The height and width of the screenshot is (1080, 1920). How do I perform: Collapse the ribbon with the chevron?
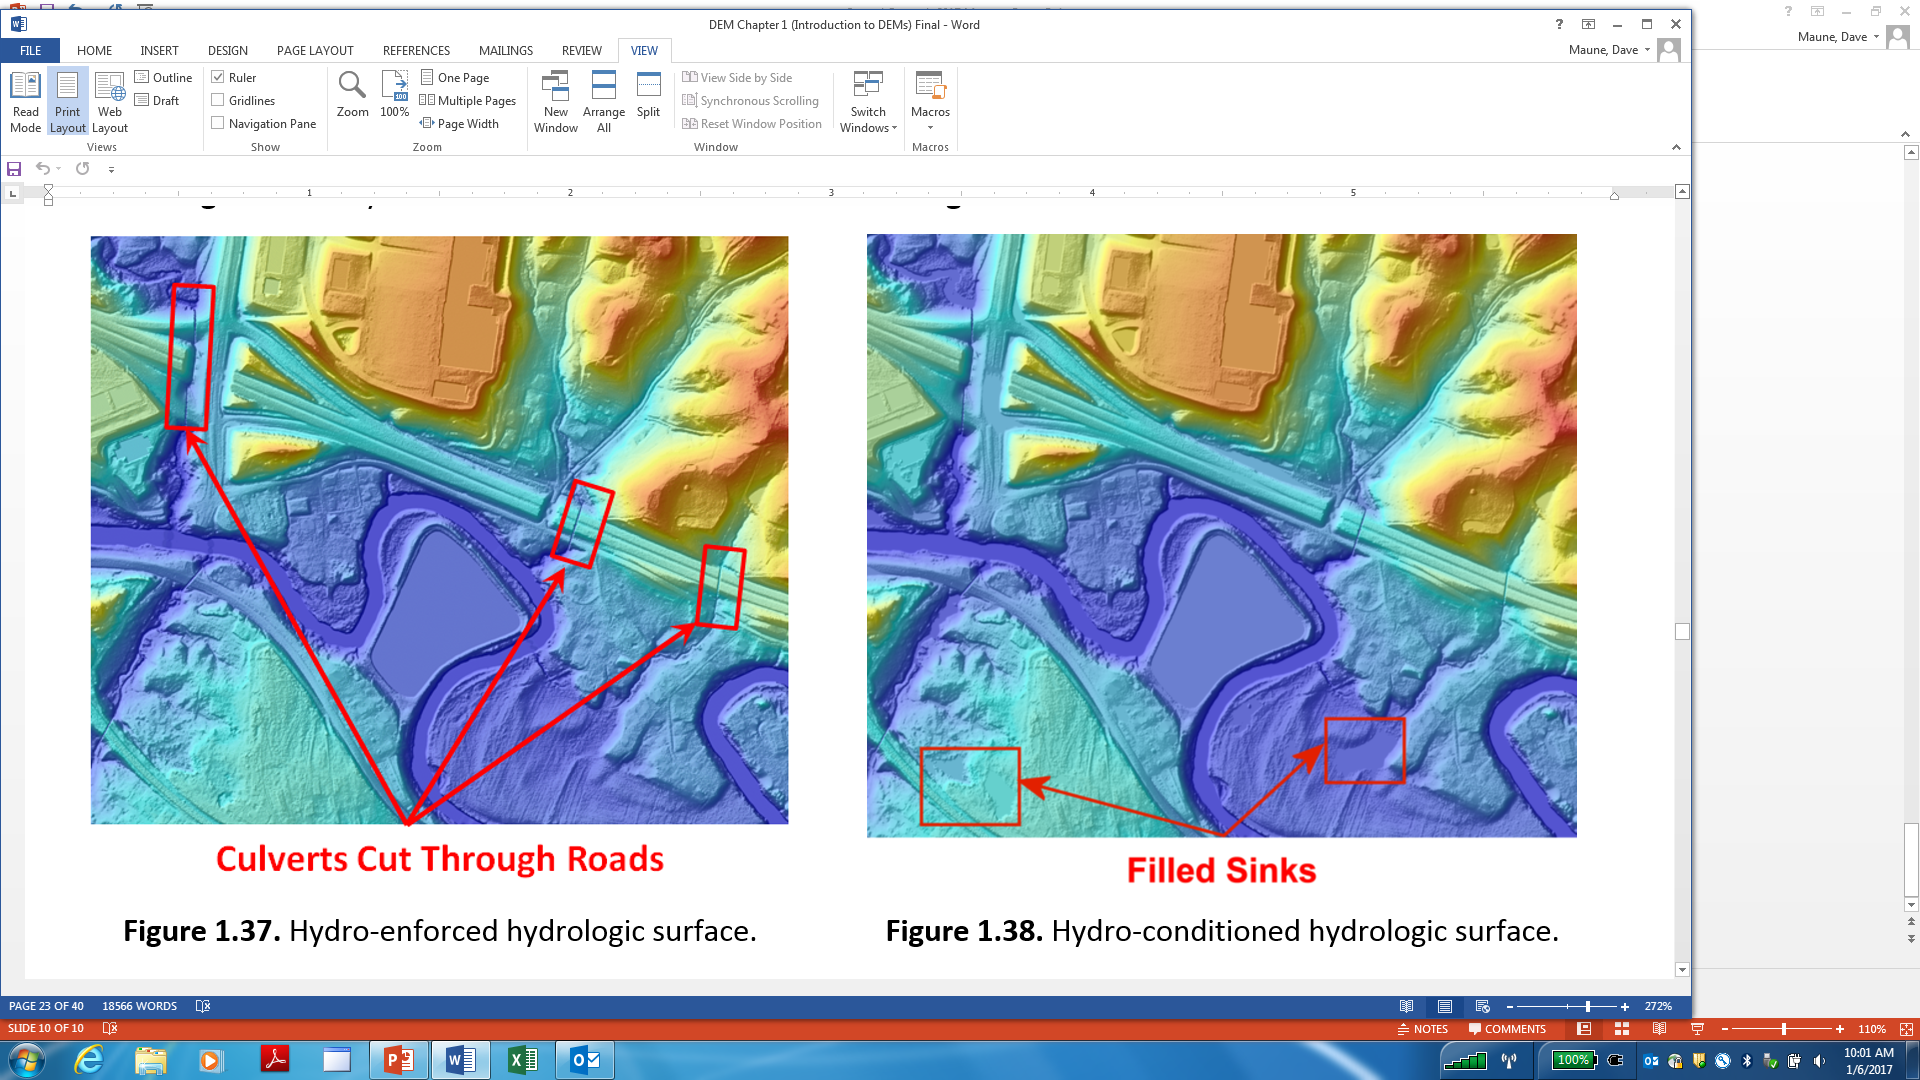click(x=1676, y=147)
